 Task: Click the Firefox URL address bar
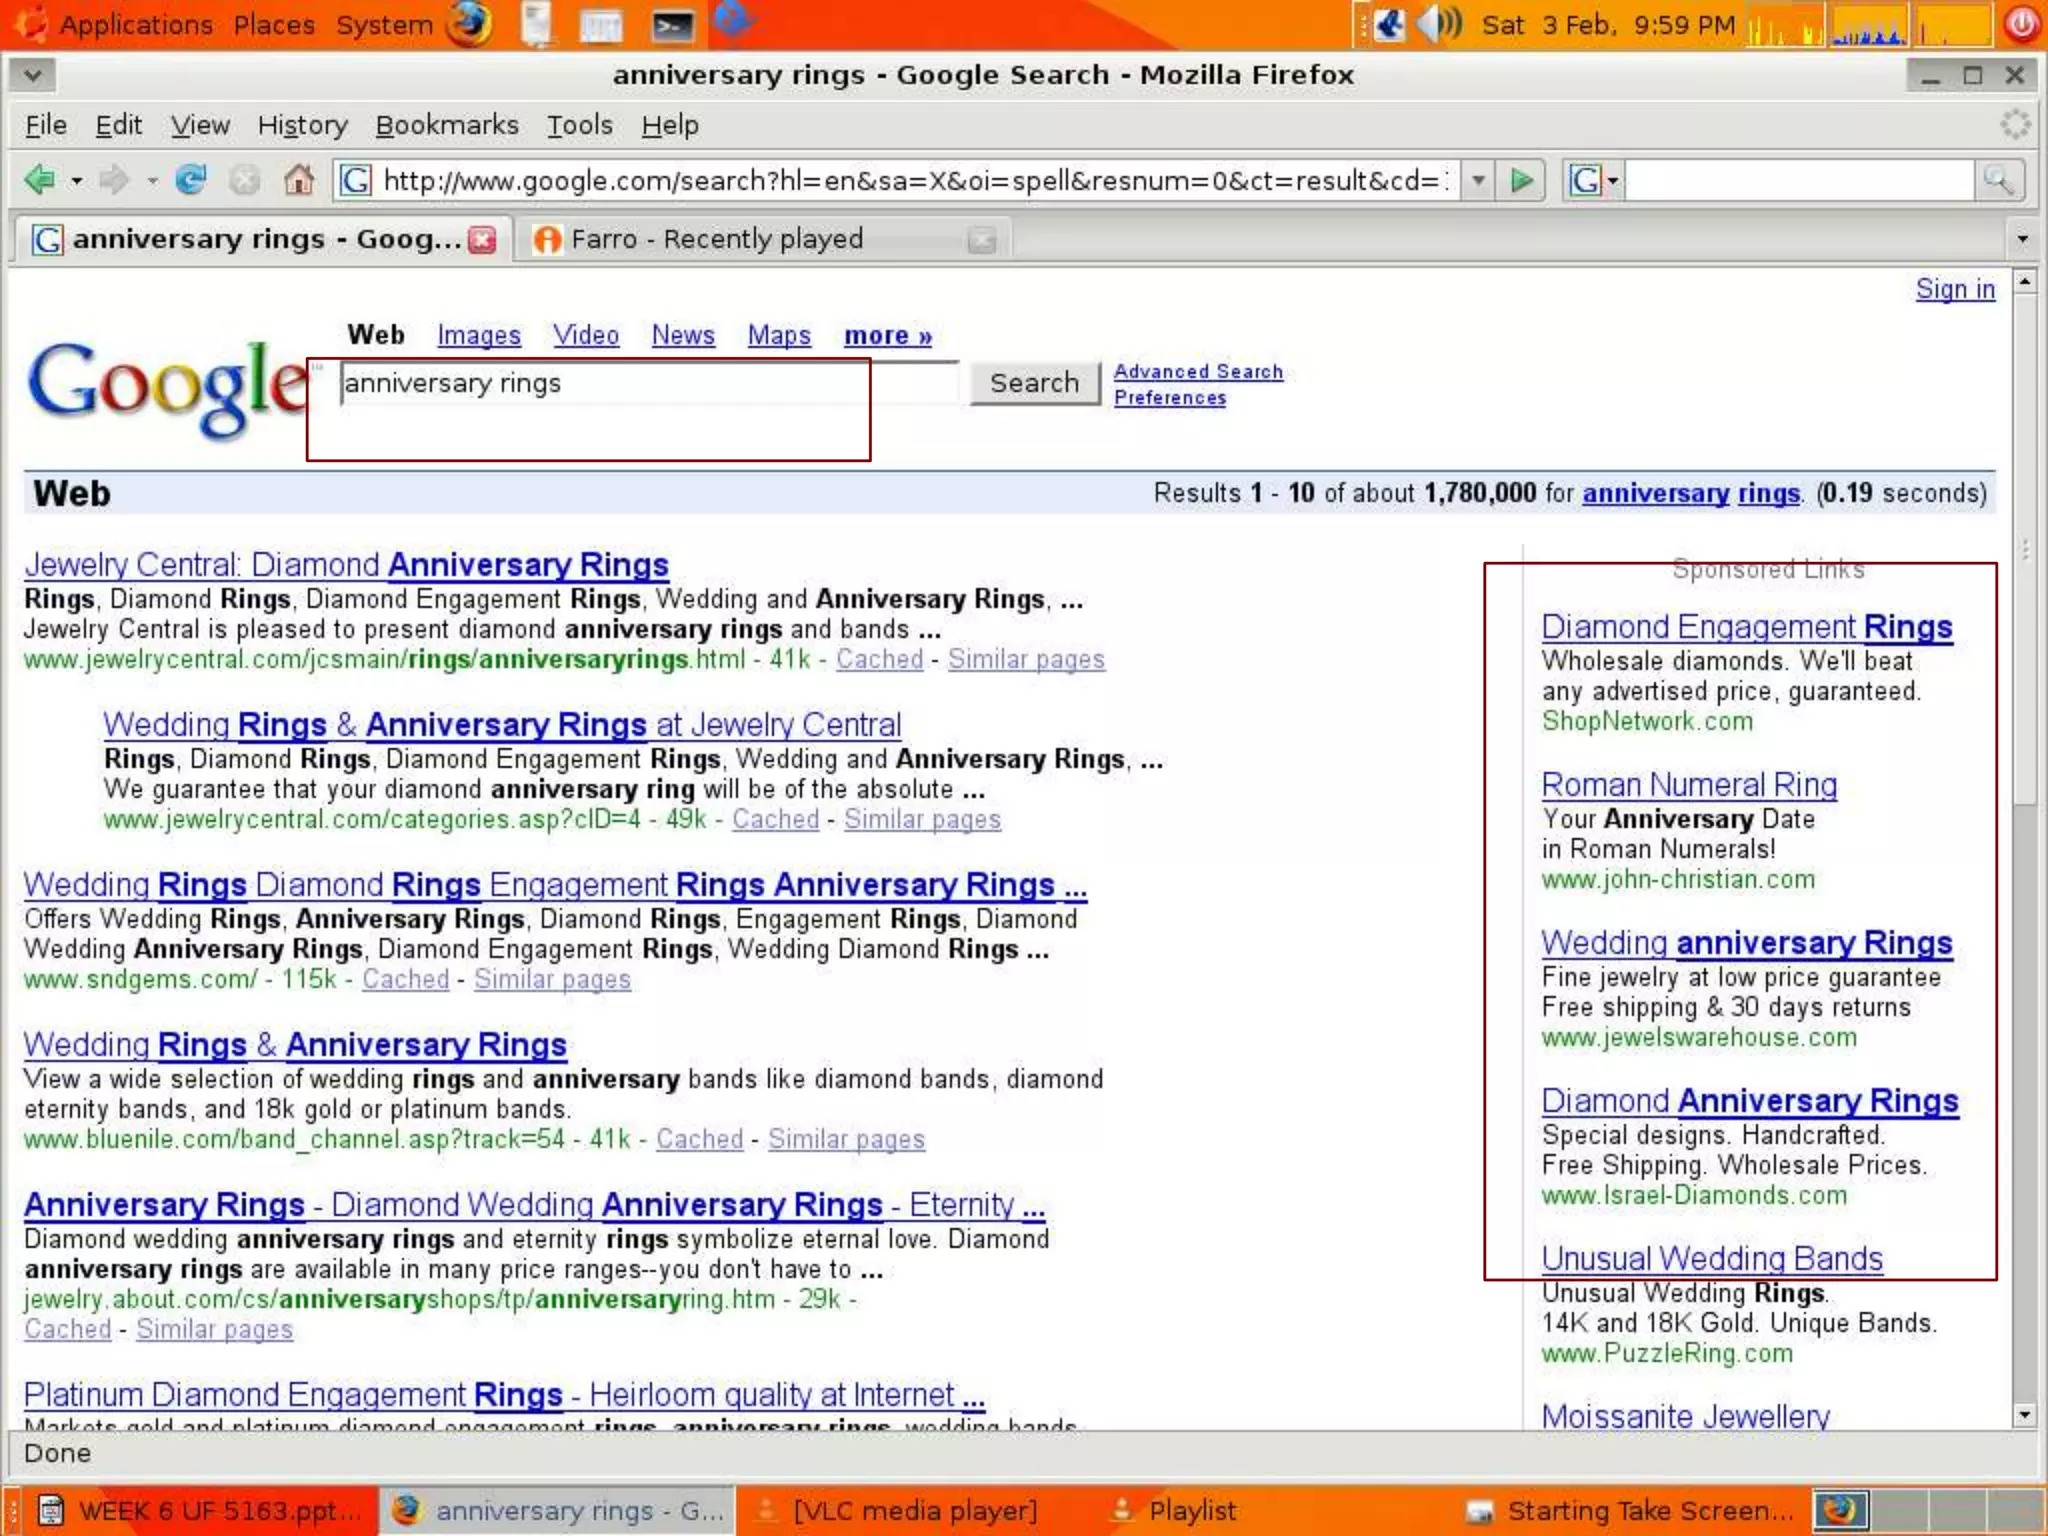point(896,181)
